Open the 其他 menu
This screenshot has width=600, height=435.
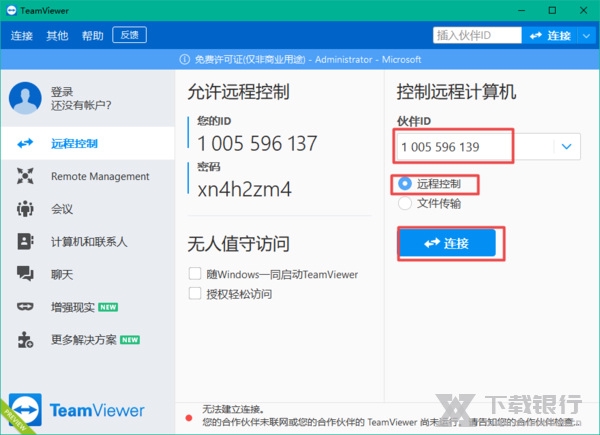pyautogui.click(x=57, y=36)
